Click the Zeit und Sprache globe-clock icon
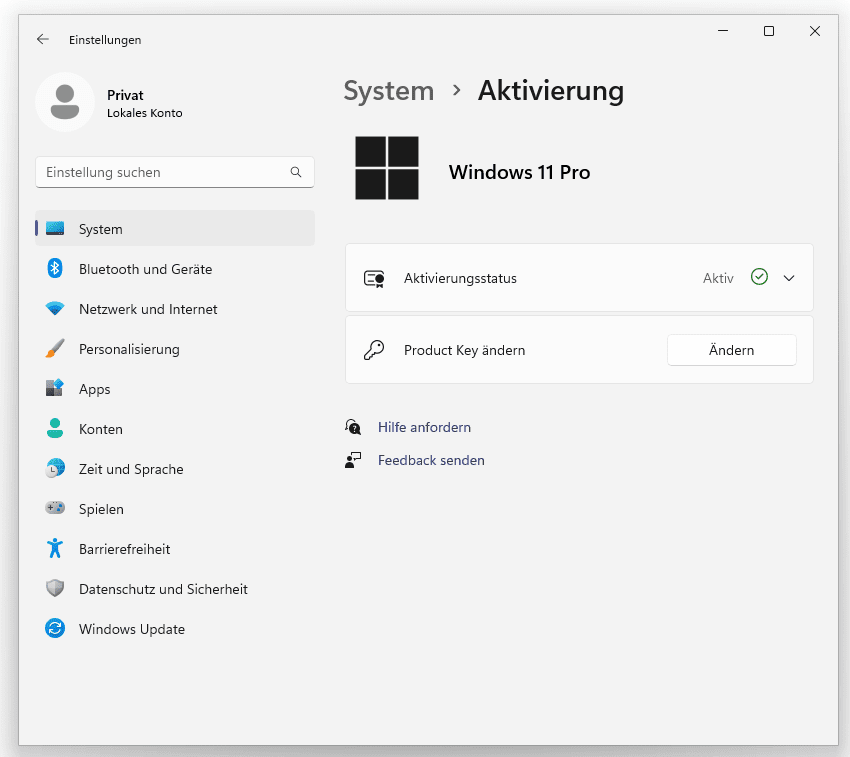The width and height of the screenshot is (850, 757). [x=55, y=469]
